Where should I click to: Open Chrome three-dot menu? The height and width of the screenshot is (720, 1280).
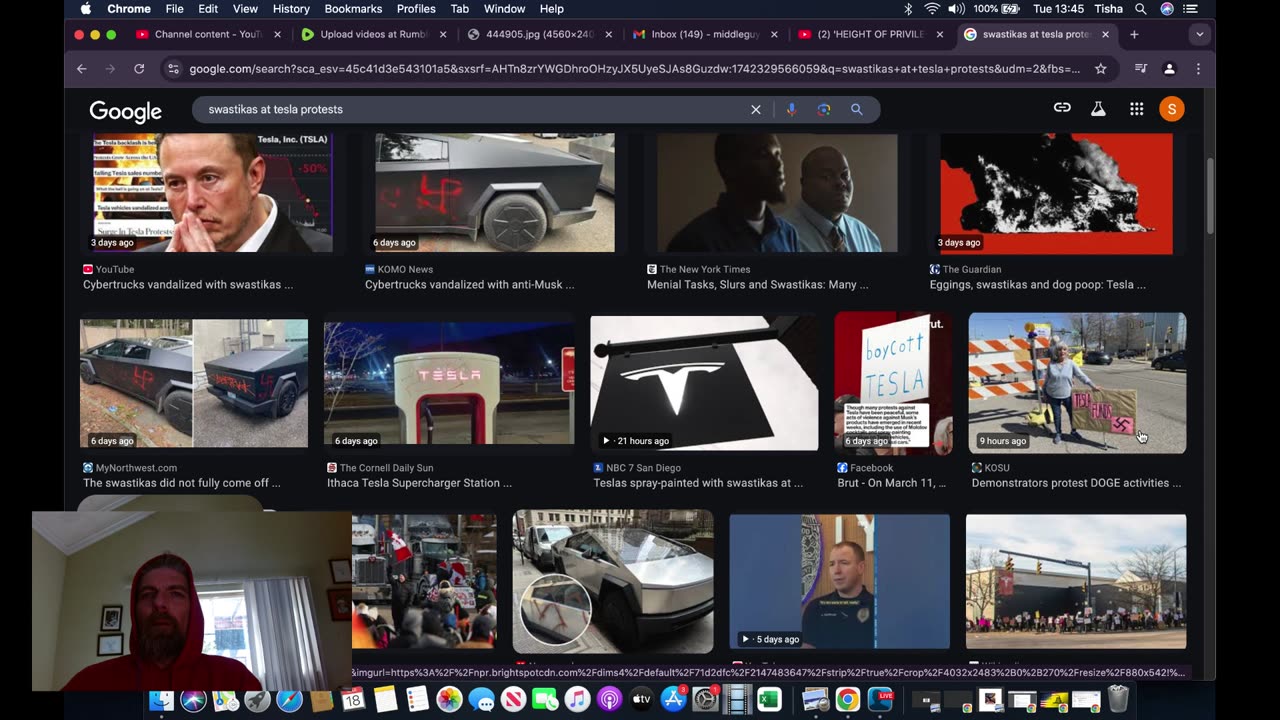pyautogui.click(x=1198, y=69)
